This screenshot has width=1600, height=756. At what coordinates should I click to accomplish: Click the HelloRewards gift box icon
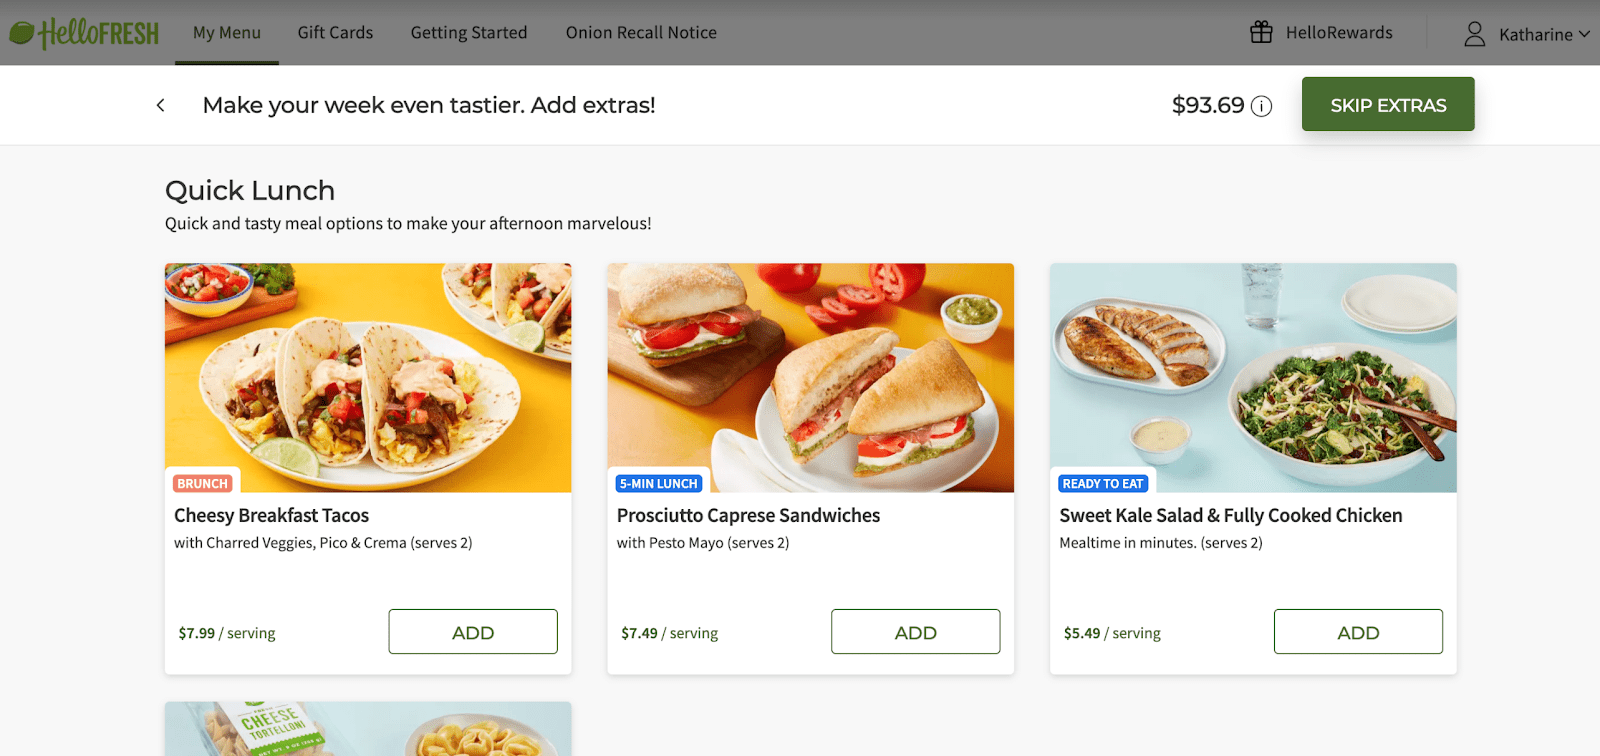click(1261, 32)
